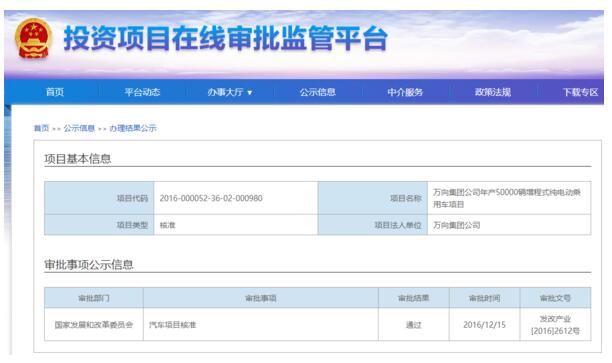Open 政策法规 in navigation bar

tap(493, 92)
